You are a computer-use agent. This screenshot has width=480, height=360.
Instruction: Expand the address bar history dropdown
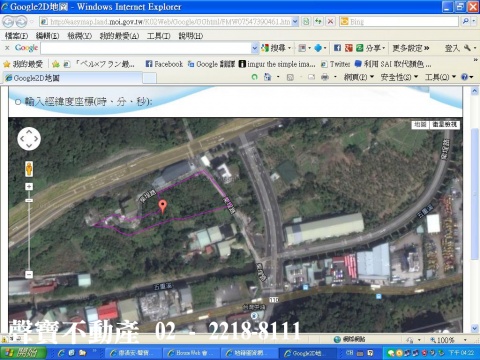295,22
